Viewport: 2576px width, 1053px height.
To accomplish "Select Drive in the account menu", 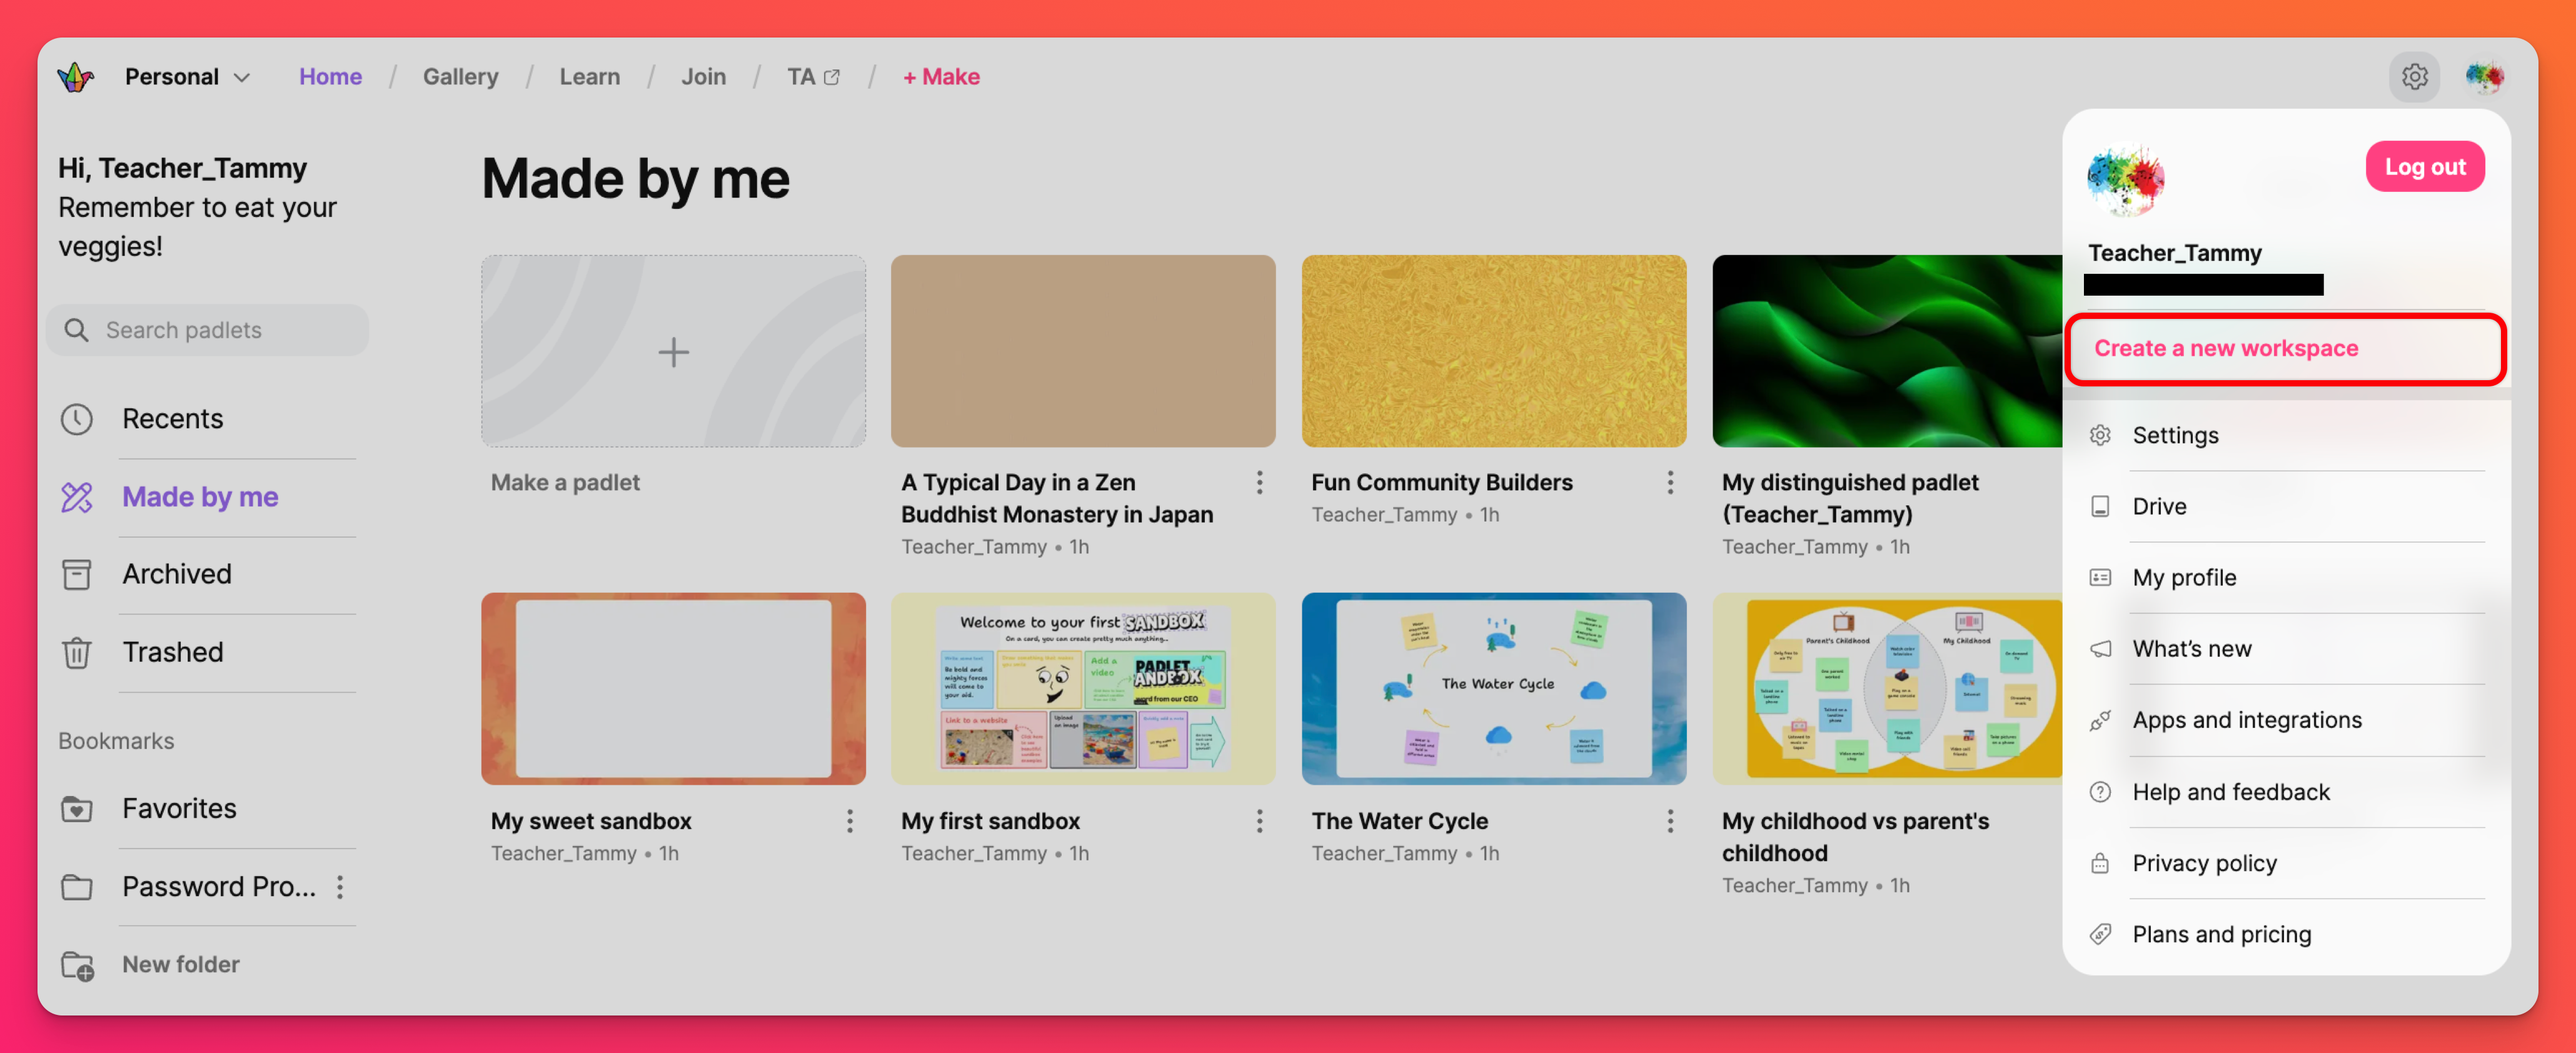I will (x=2159, y=507).
